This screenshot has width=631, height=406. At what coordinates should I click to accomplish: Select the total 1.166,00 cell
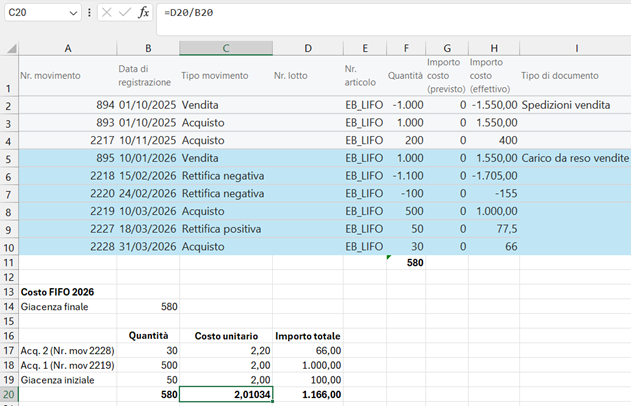click(x=308, y=396)
